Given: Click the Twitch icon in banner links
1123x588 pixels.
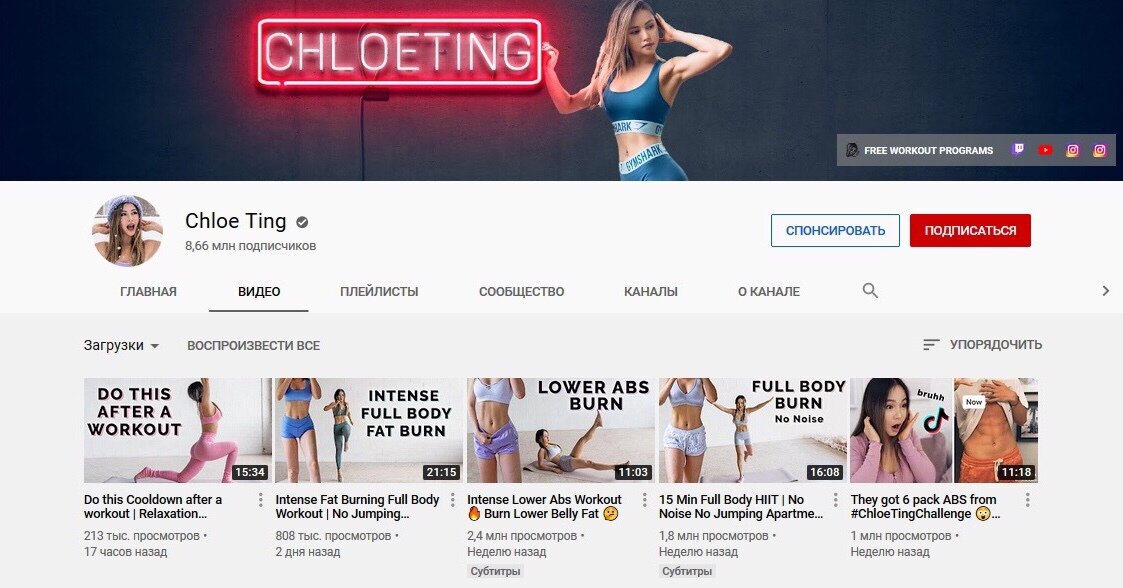Looking at the screenshot, I should 1018,150.
